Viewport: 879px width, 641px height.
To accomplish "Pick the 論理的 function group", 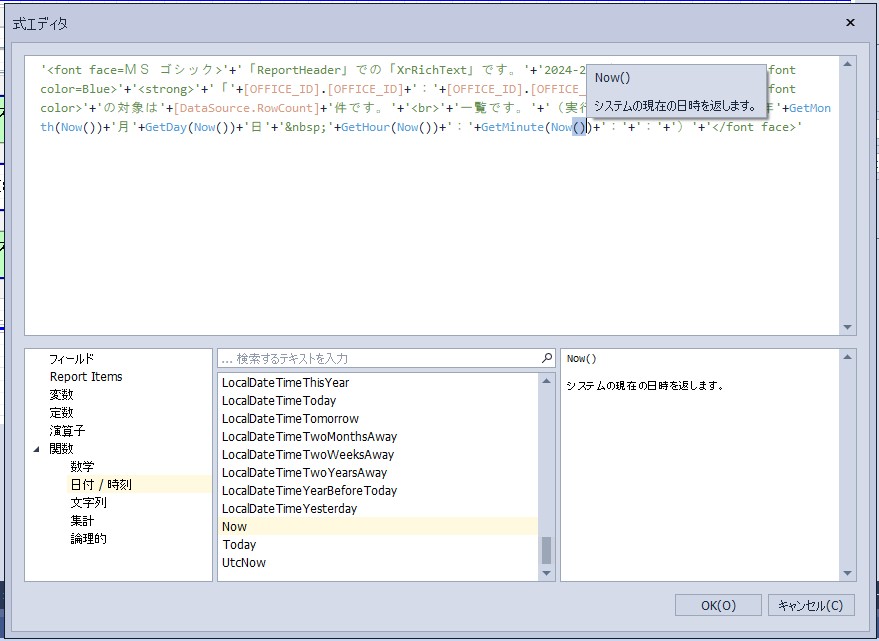I will coord(88,538).
